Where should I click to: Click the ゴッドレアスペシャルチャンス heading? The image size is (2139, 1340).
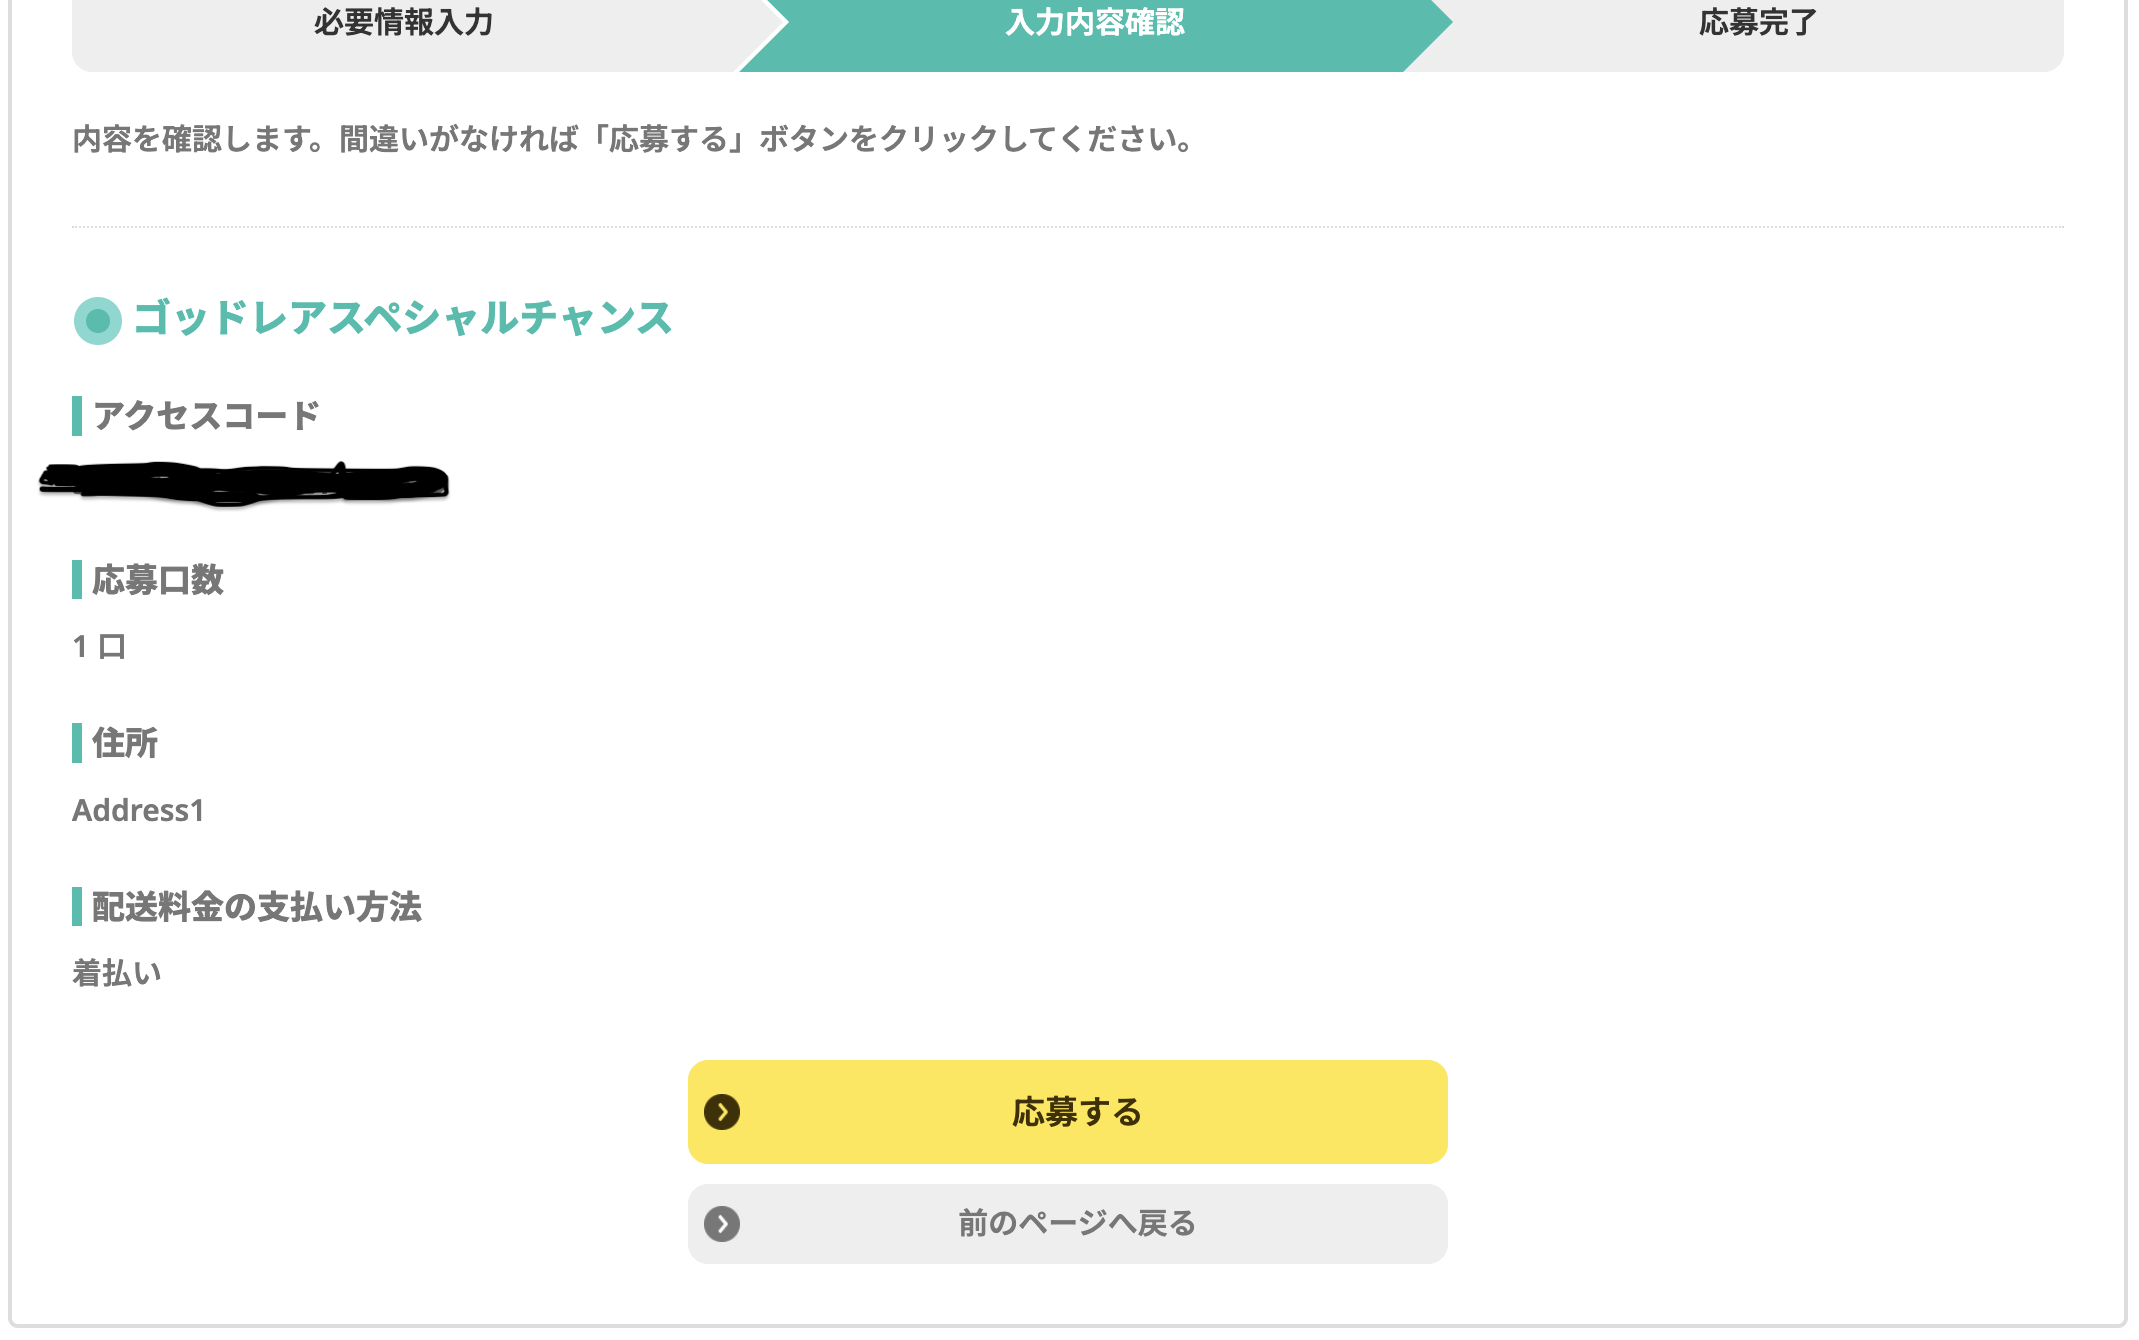pos(402,319)
